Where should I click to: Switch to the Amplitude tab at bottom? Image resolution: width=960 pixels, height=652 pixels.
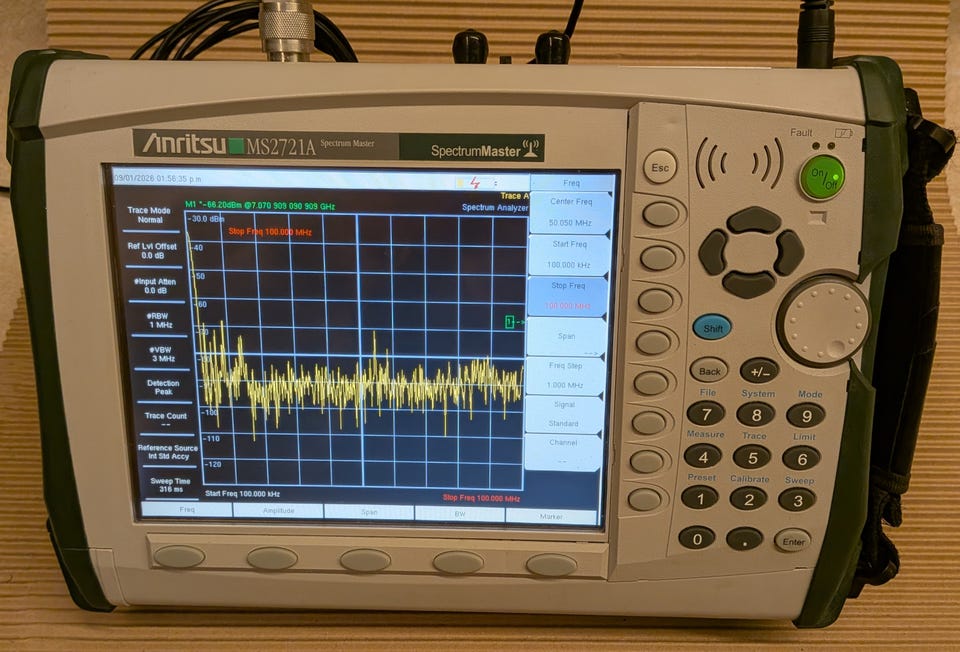click(279, 511)
